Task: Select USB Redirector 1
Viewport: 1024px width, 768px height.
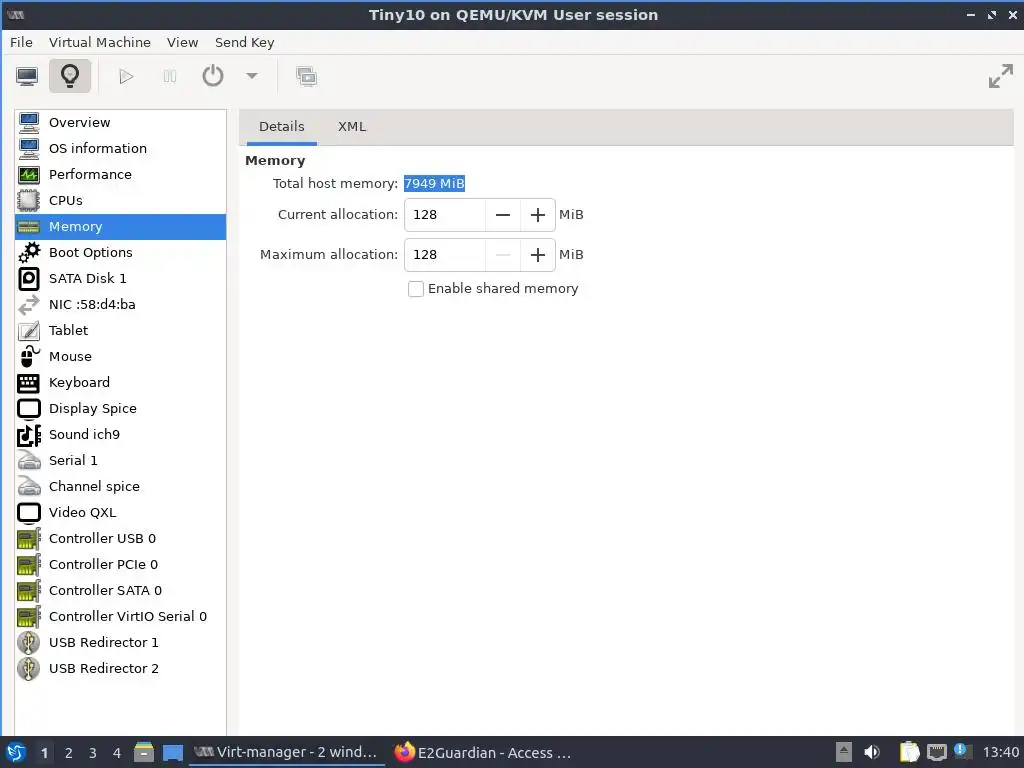Action: coord(120,643)
